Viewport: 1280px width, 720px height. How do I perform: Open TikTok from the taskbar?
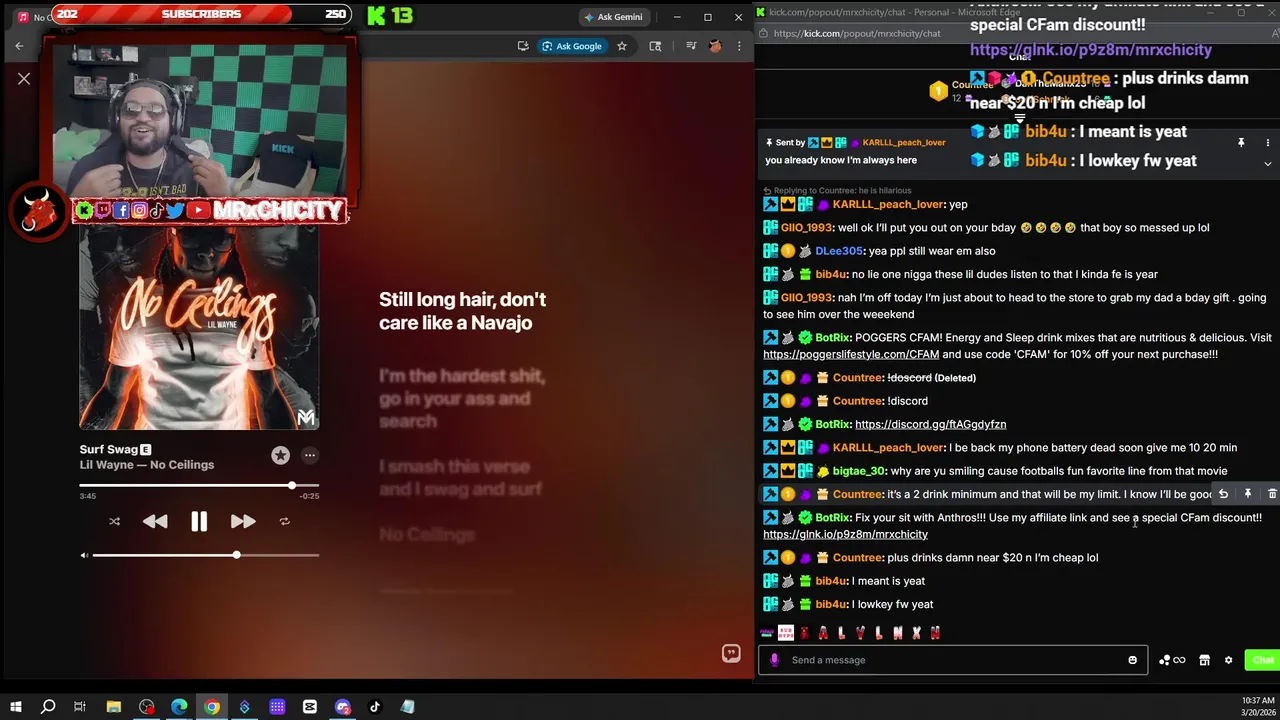(x=375, y=707)
